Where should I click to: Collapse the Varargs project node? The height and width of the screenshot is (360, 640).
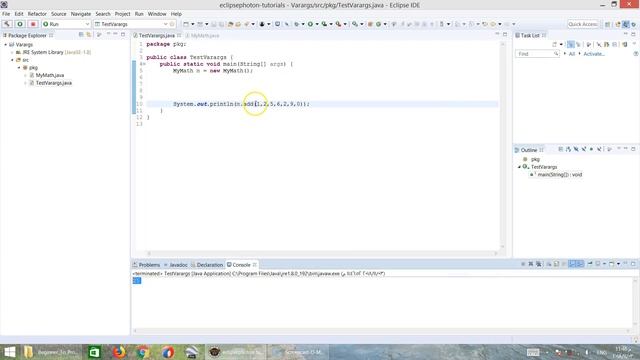pyautogui.click(x=5, y=44)
